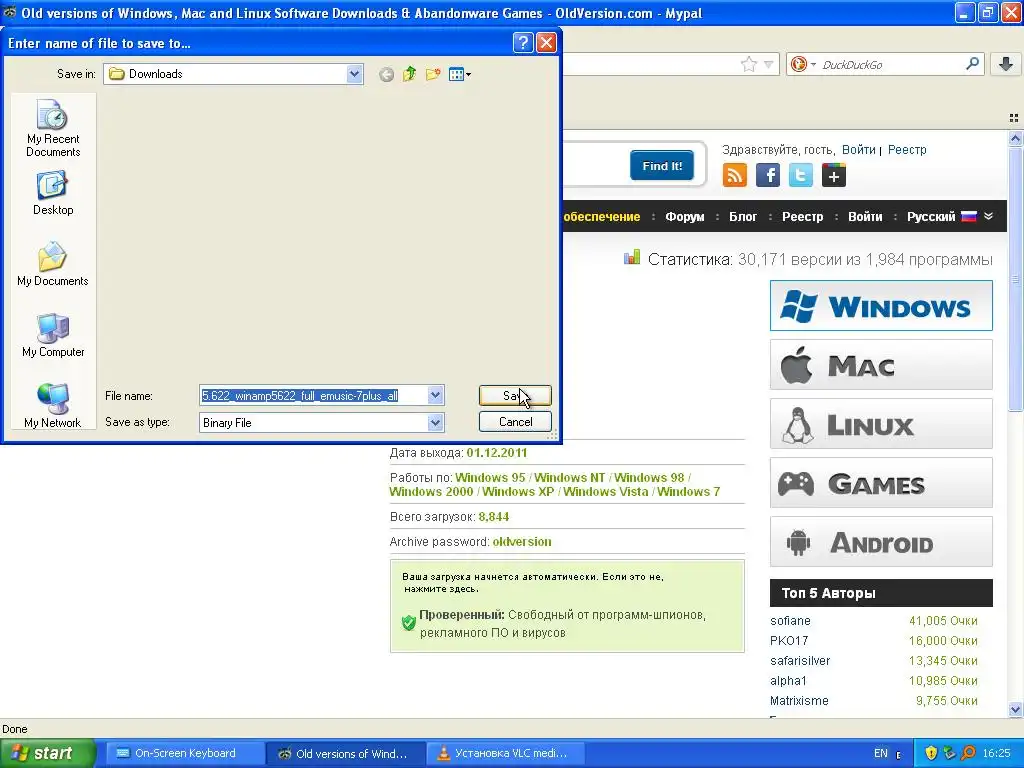Open the Реестр menu item in nav bar
Screen dimensions: 1024x768
(x=803, y=217)
